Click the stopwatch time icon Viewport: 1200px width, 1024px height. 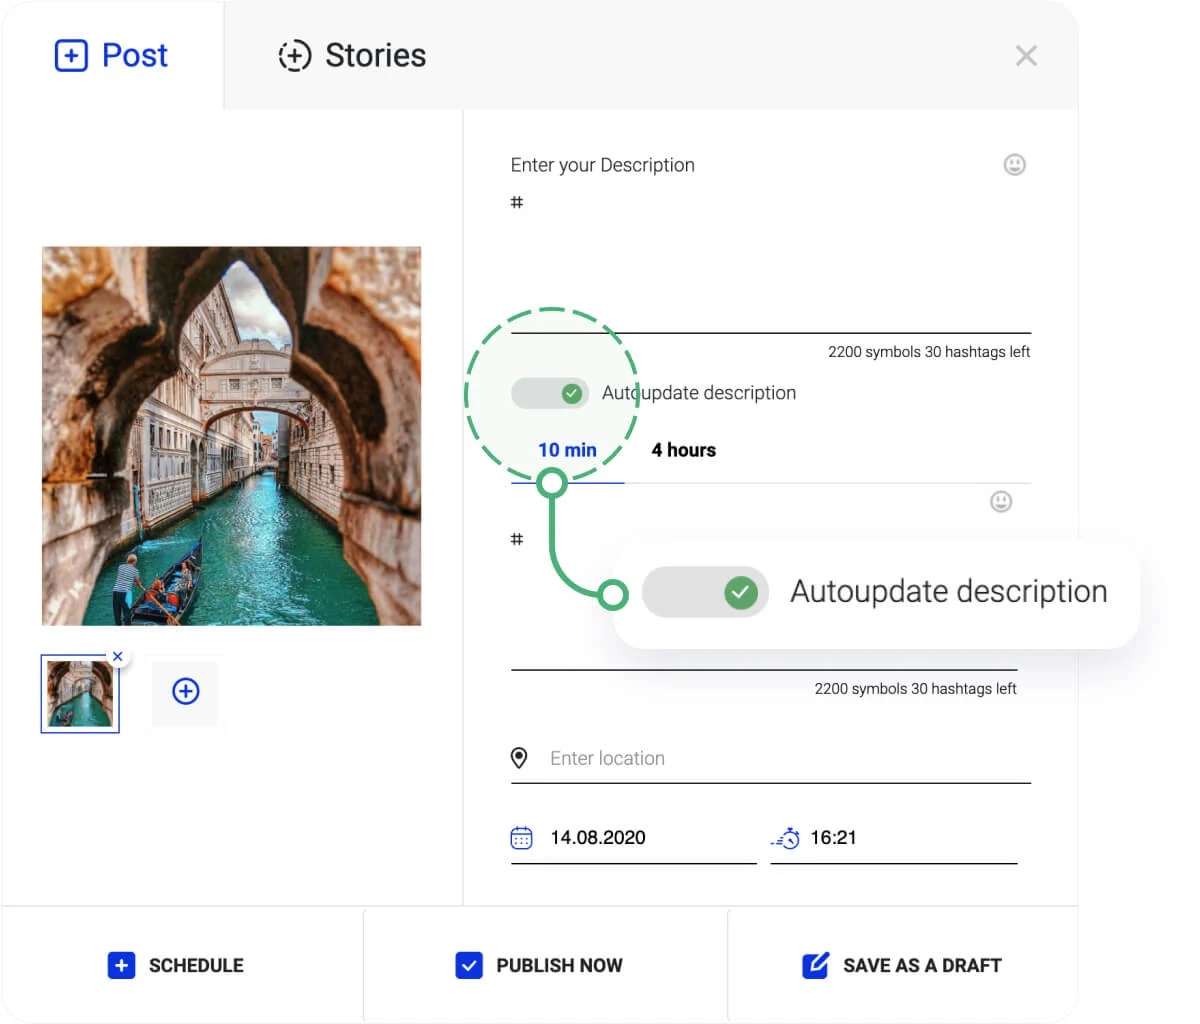coord(785,838)
